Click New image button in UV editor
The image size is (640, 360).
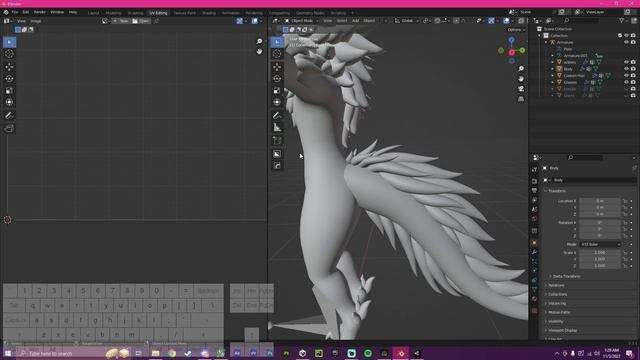pyautogui.click(x=121, y=21)
